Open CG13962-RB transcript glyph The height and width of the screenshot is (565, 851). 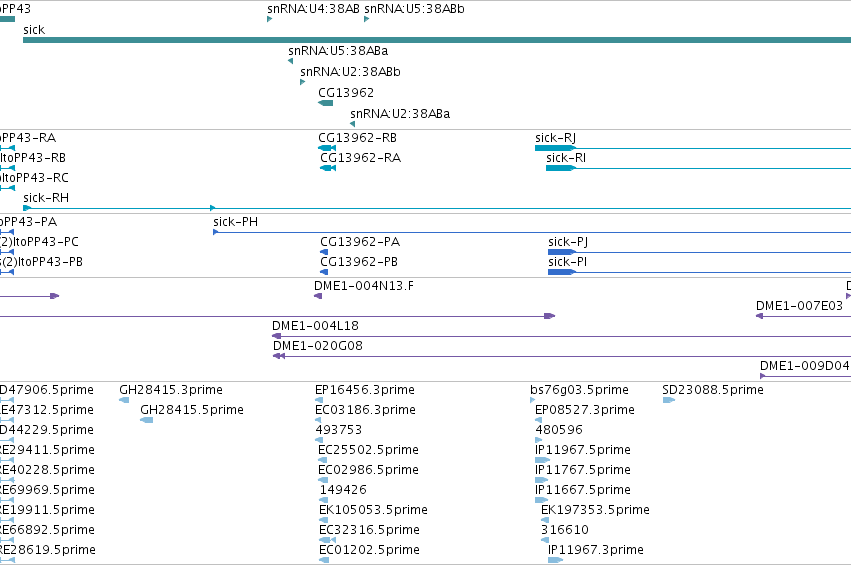click(327, 148)
